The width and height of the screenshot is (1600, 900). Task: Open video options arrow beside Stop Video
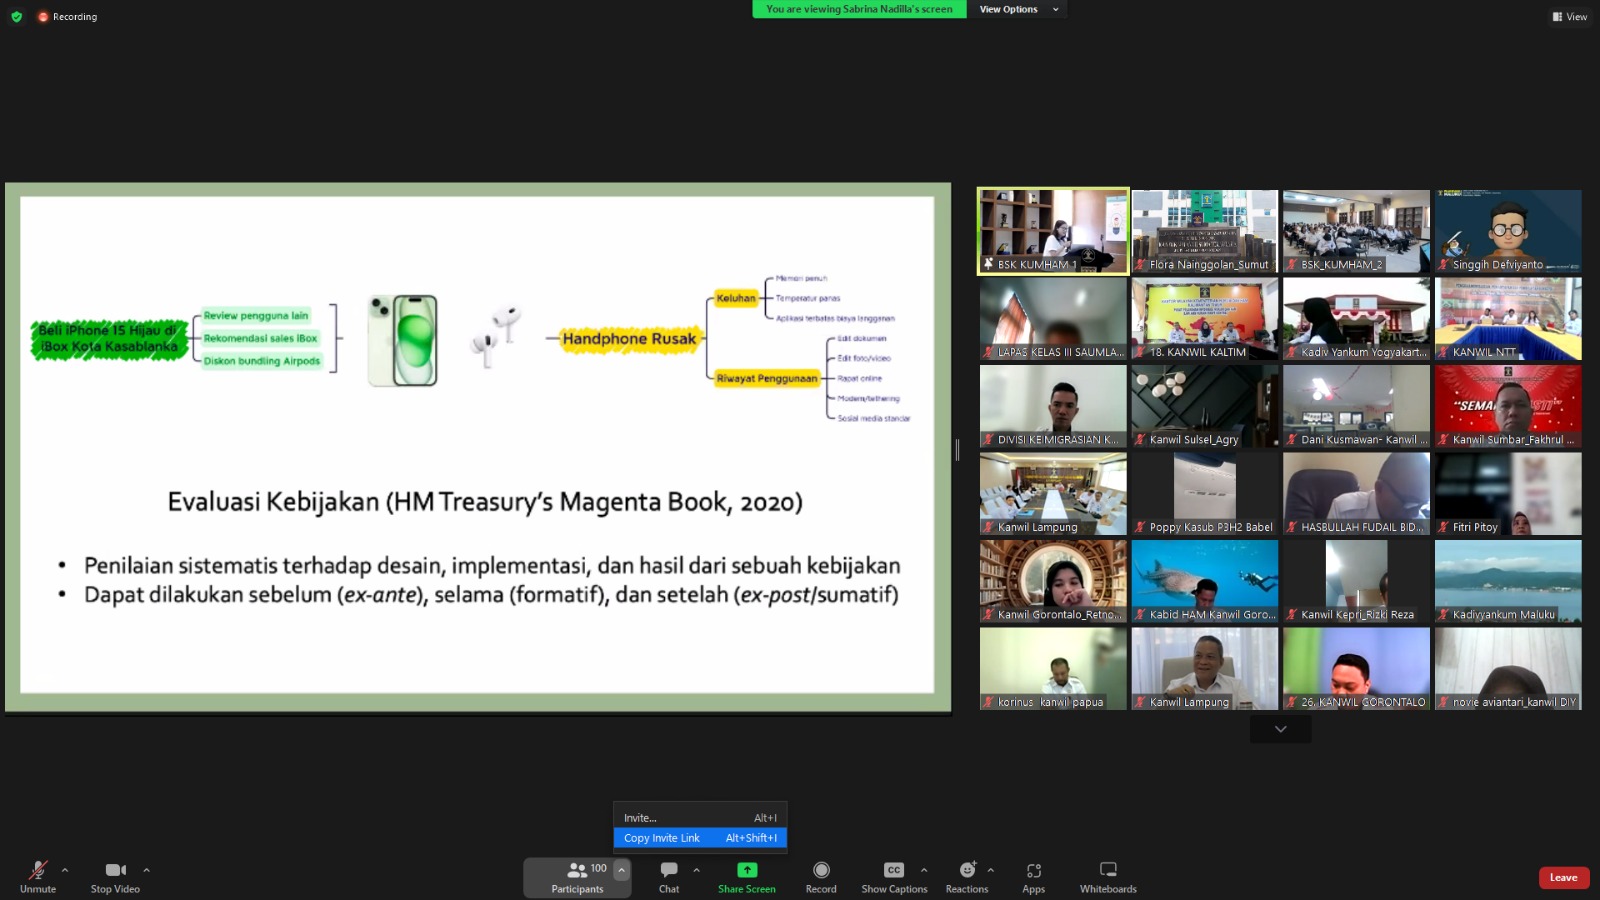point(146,870)
